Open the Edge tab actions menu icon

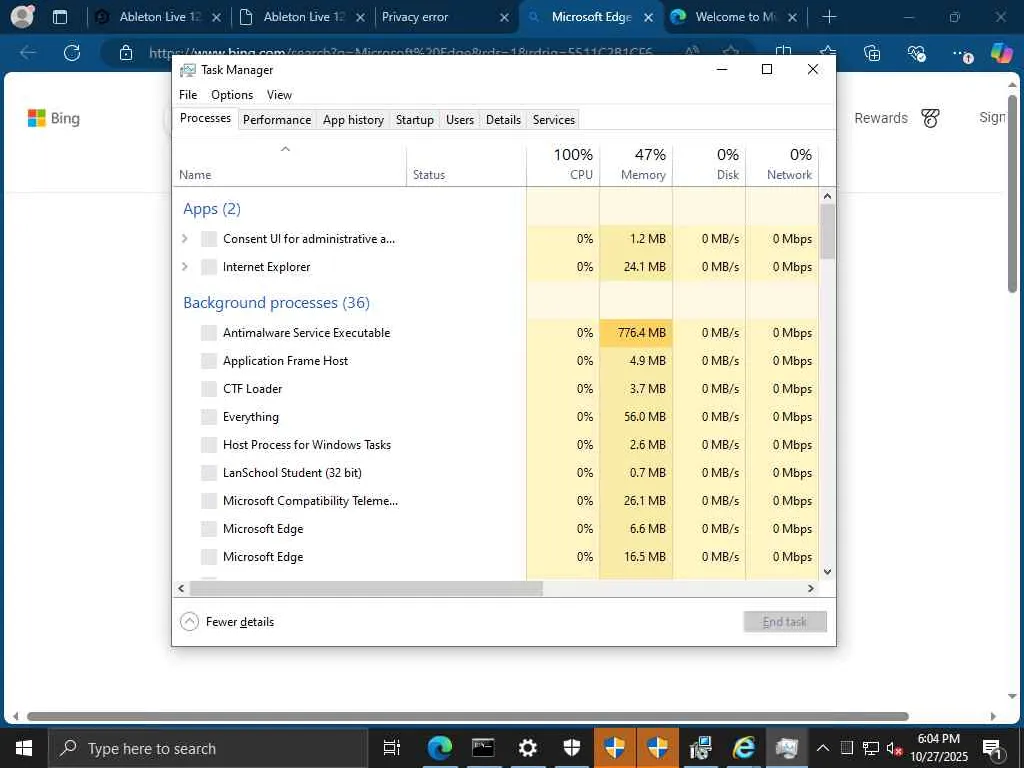click(59, 17)
